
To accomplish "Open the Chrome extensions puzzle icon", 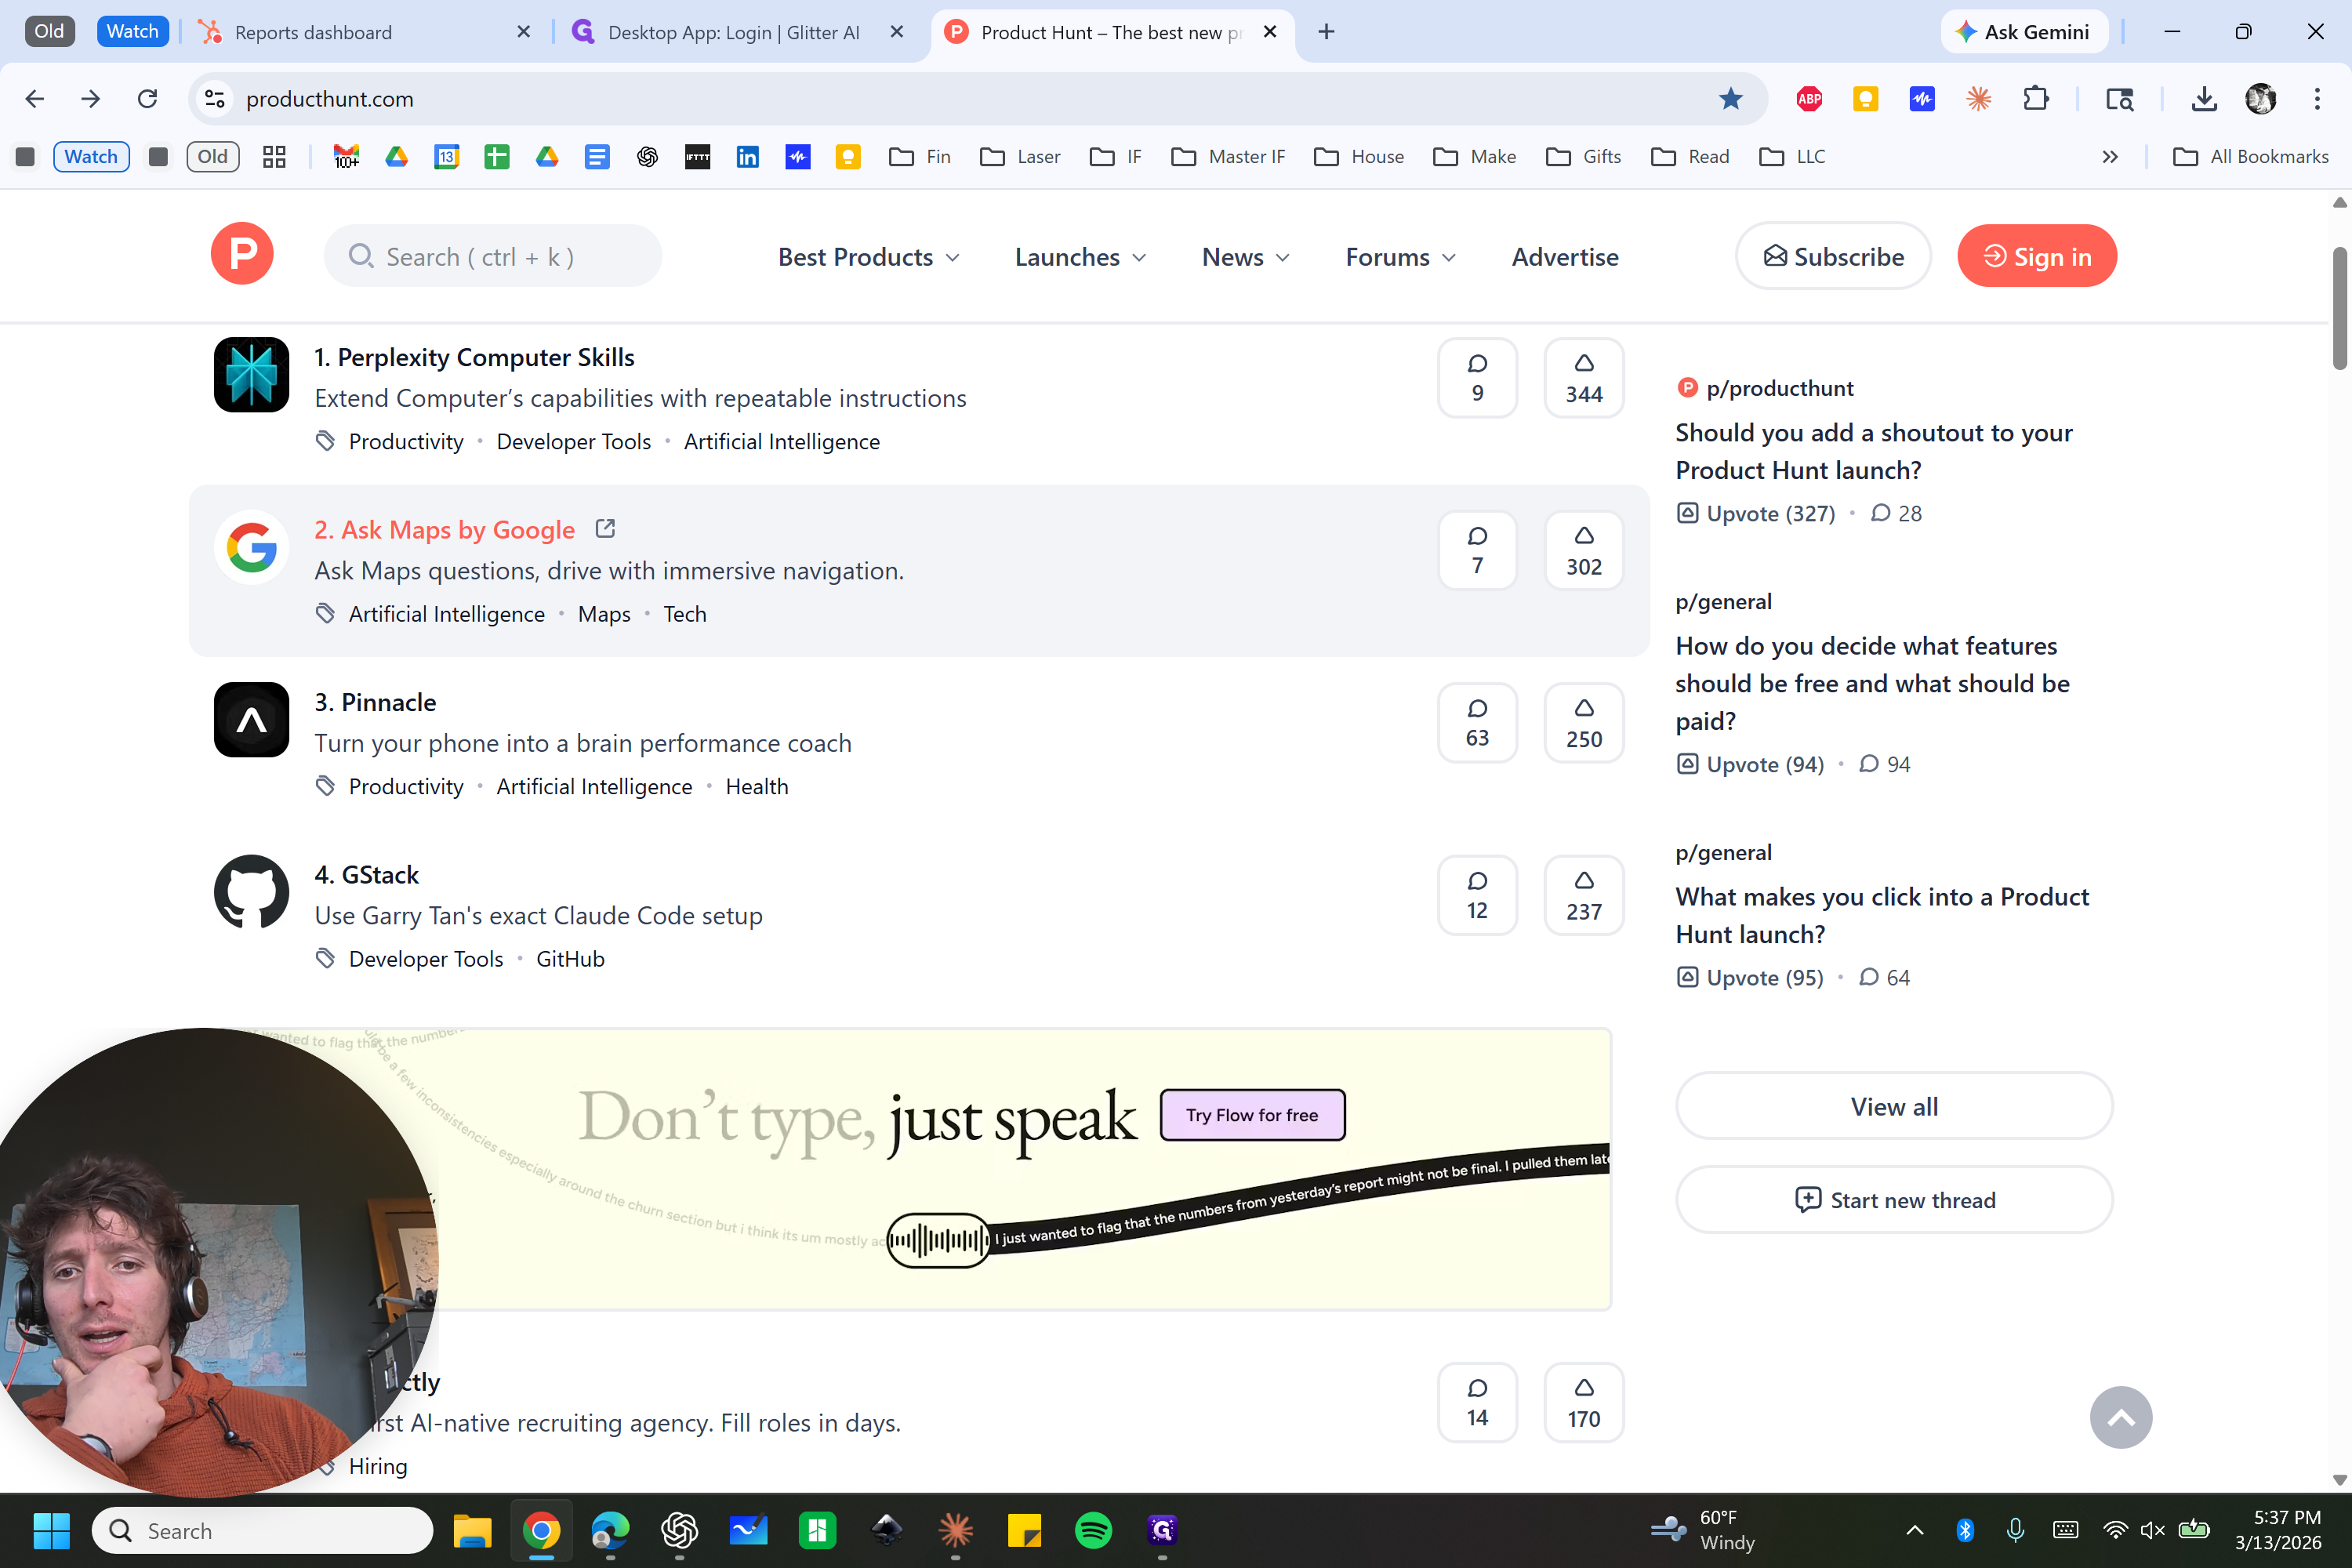I will 2035,99.
